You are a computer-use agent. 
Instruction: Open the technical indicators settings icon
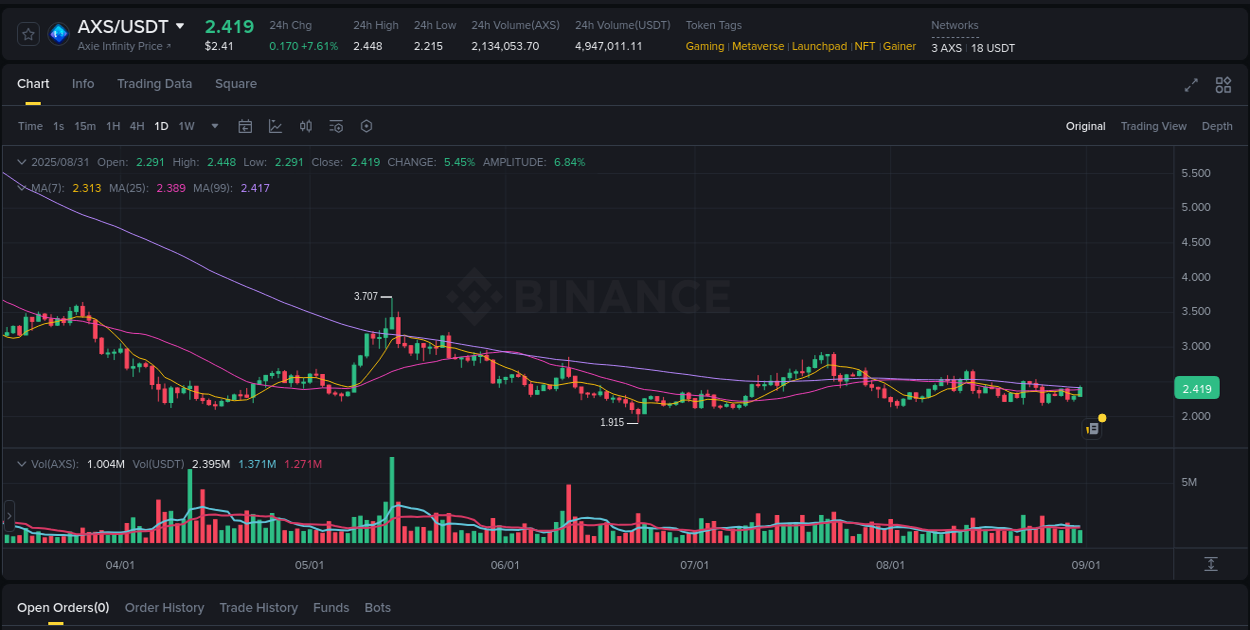point(336,126)
